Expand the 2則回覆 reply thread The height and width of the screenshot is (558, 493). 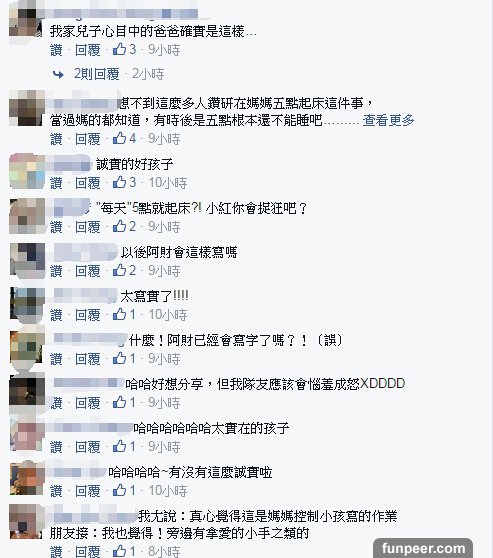pyautogui.click(x=96, y=74)
